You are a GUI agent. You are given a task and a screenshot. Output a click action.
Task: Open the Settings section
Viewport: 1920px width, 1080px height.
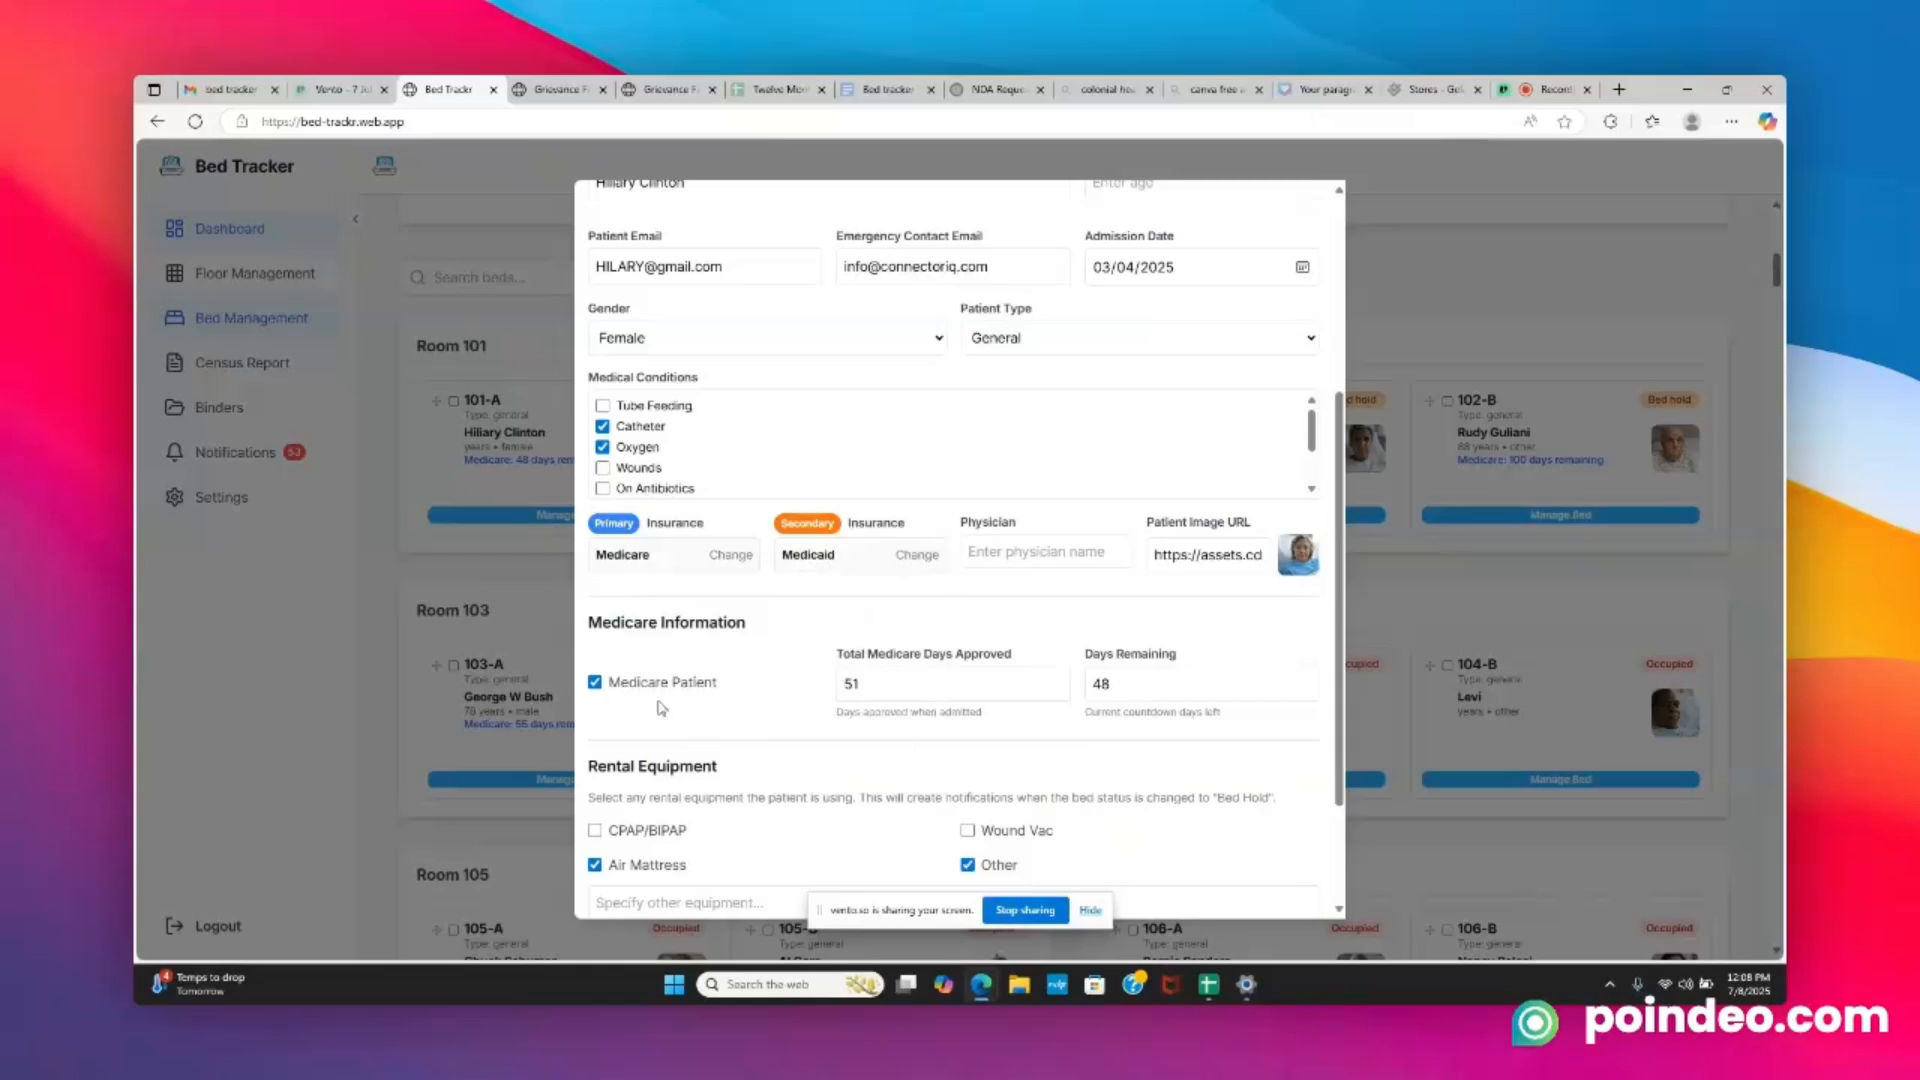(221, 497)
